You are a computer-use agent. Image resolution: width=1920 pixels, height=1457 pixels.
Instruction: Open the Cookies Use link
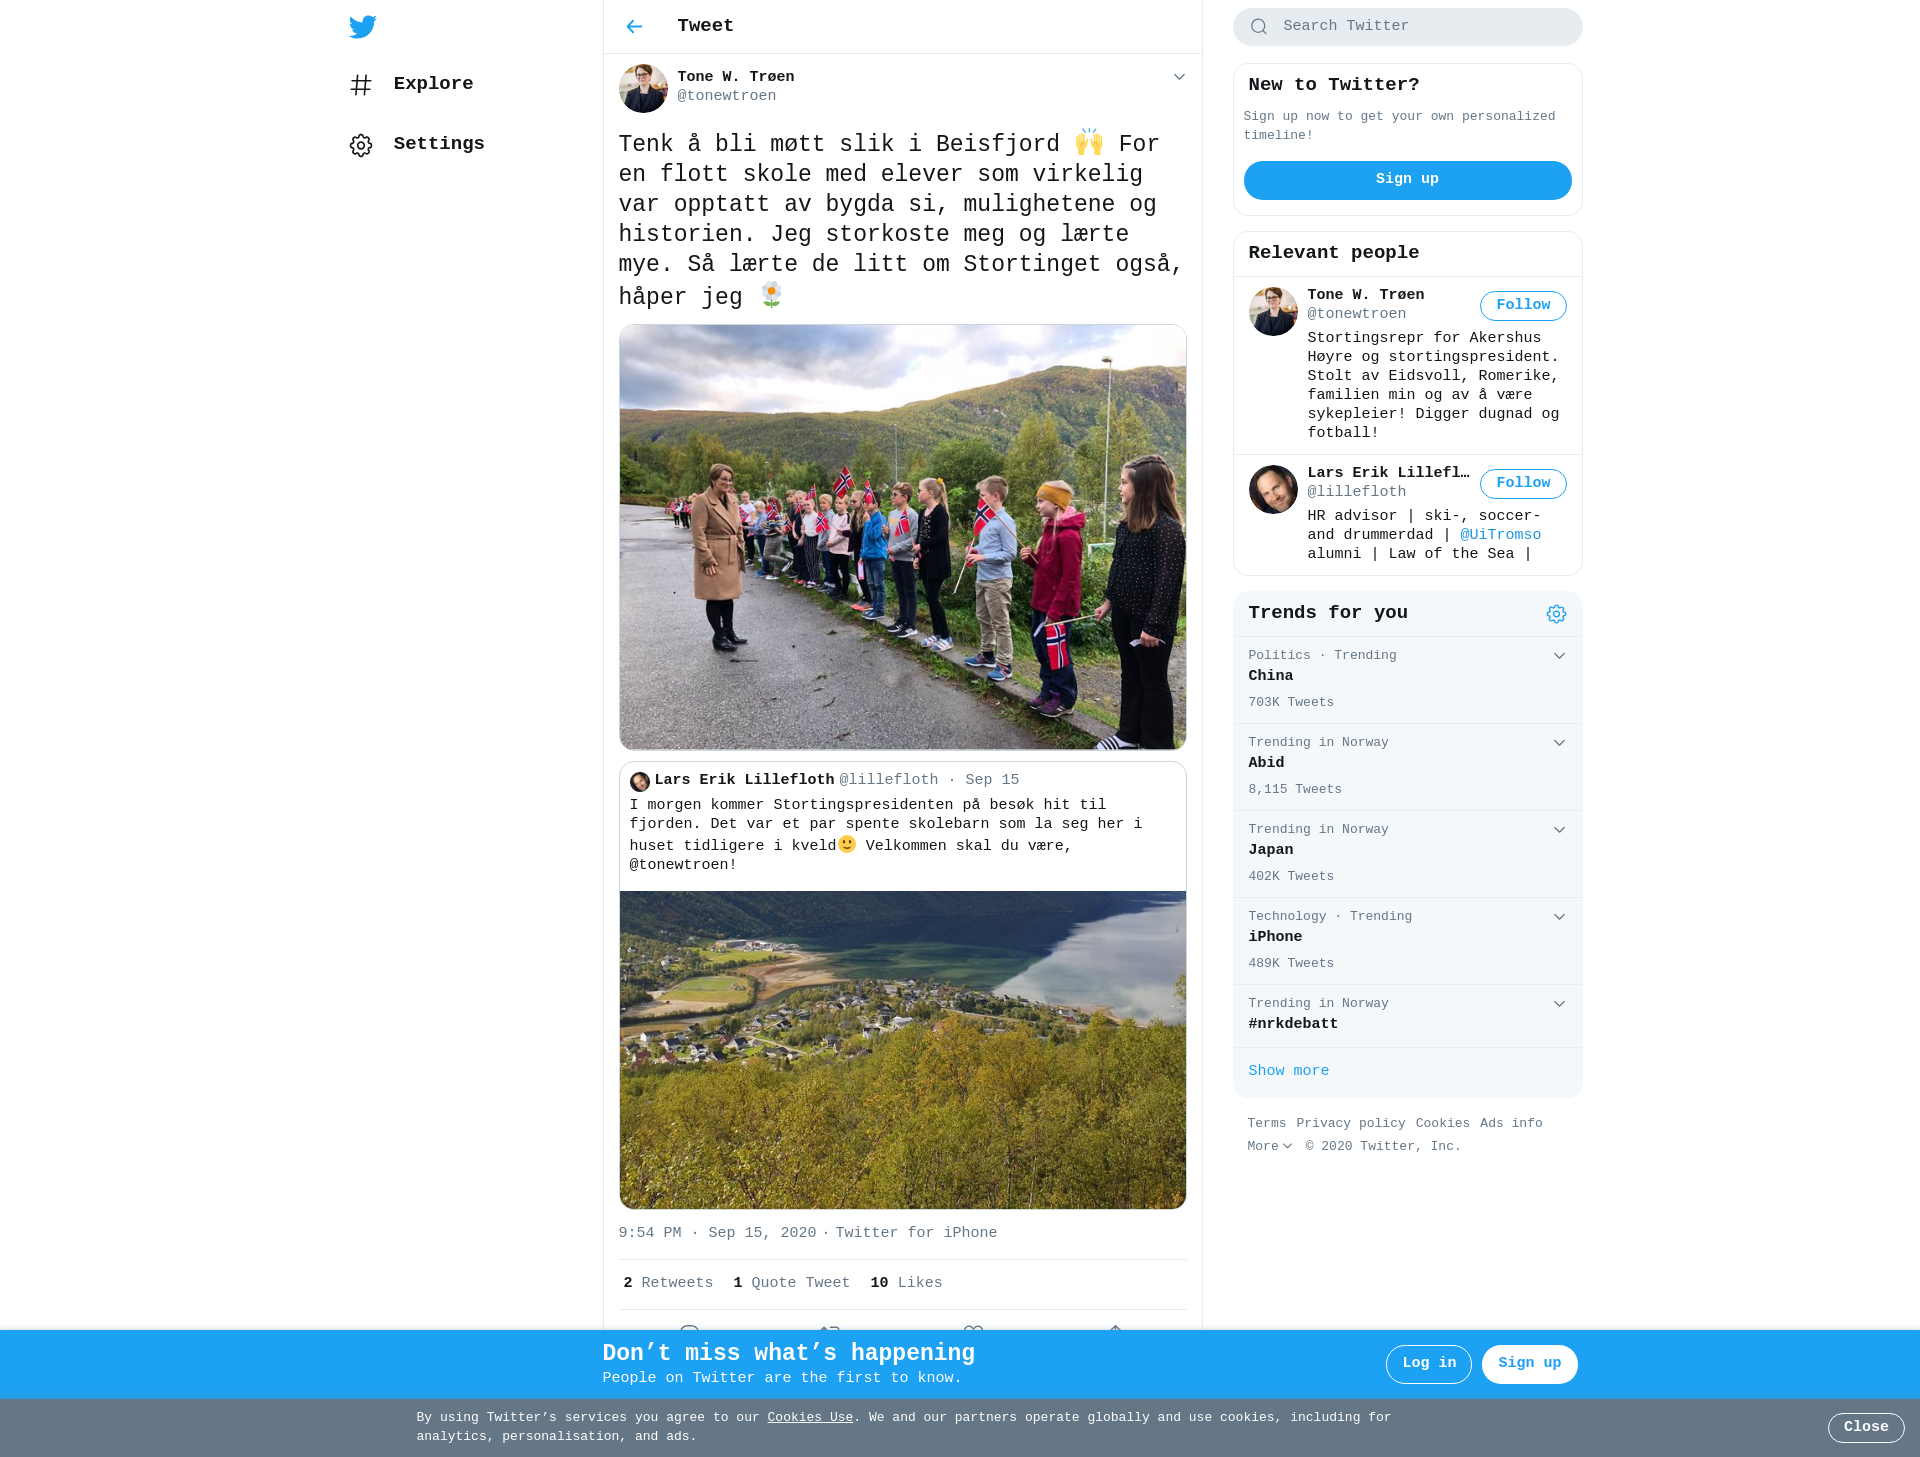[810, 1417]
